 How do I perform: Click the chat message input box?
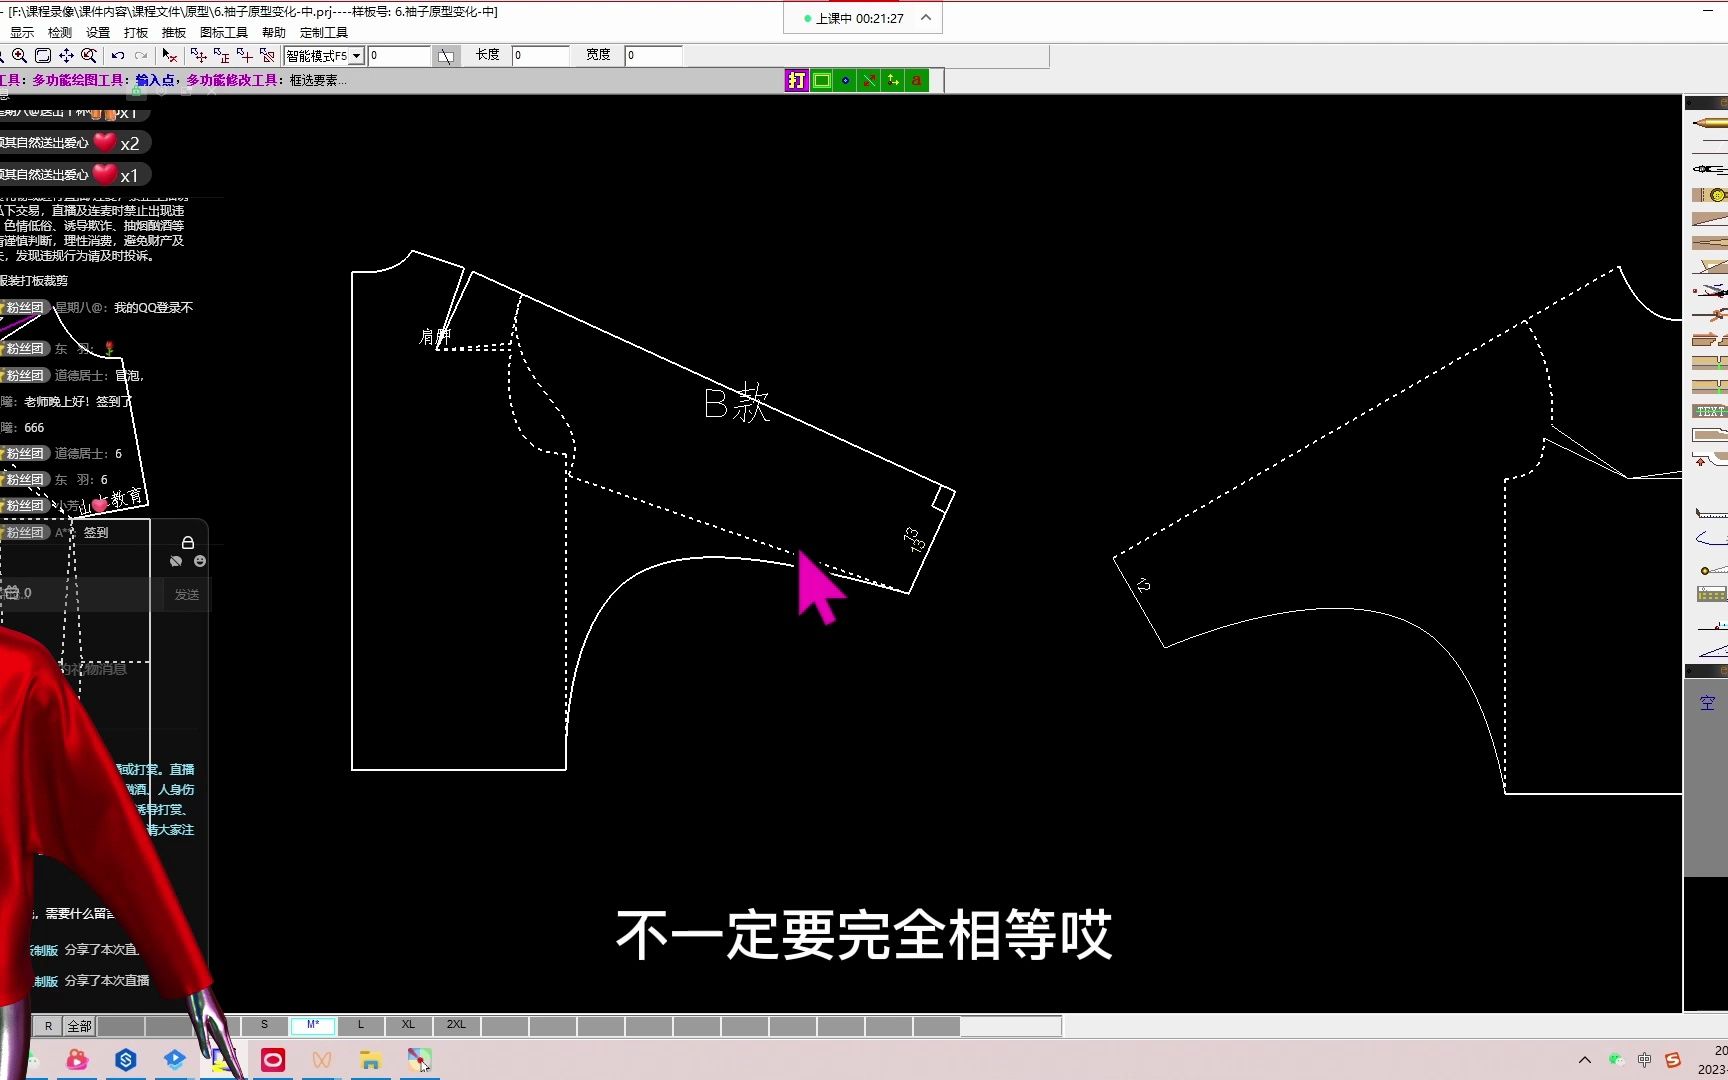pos(80,594)
